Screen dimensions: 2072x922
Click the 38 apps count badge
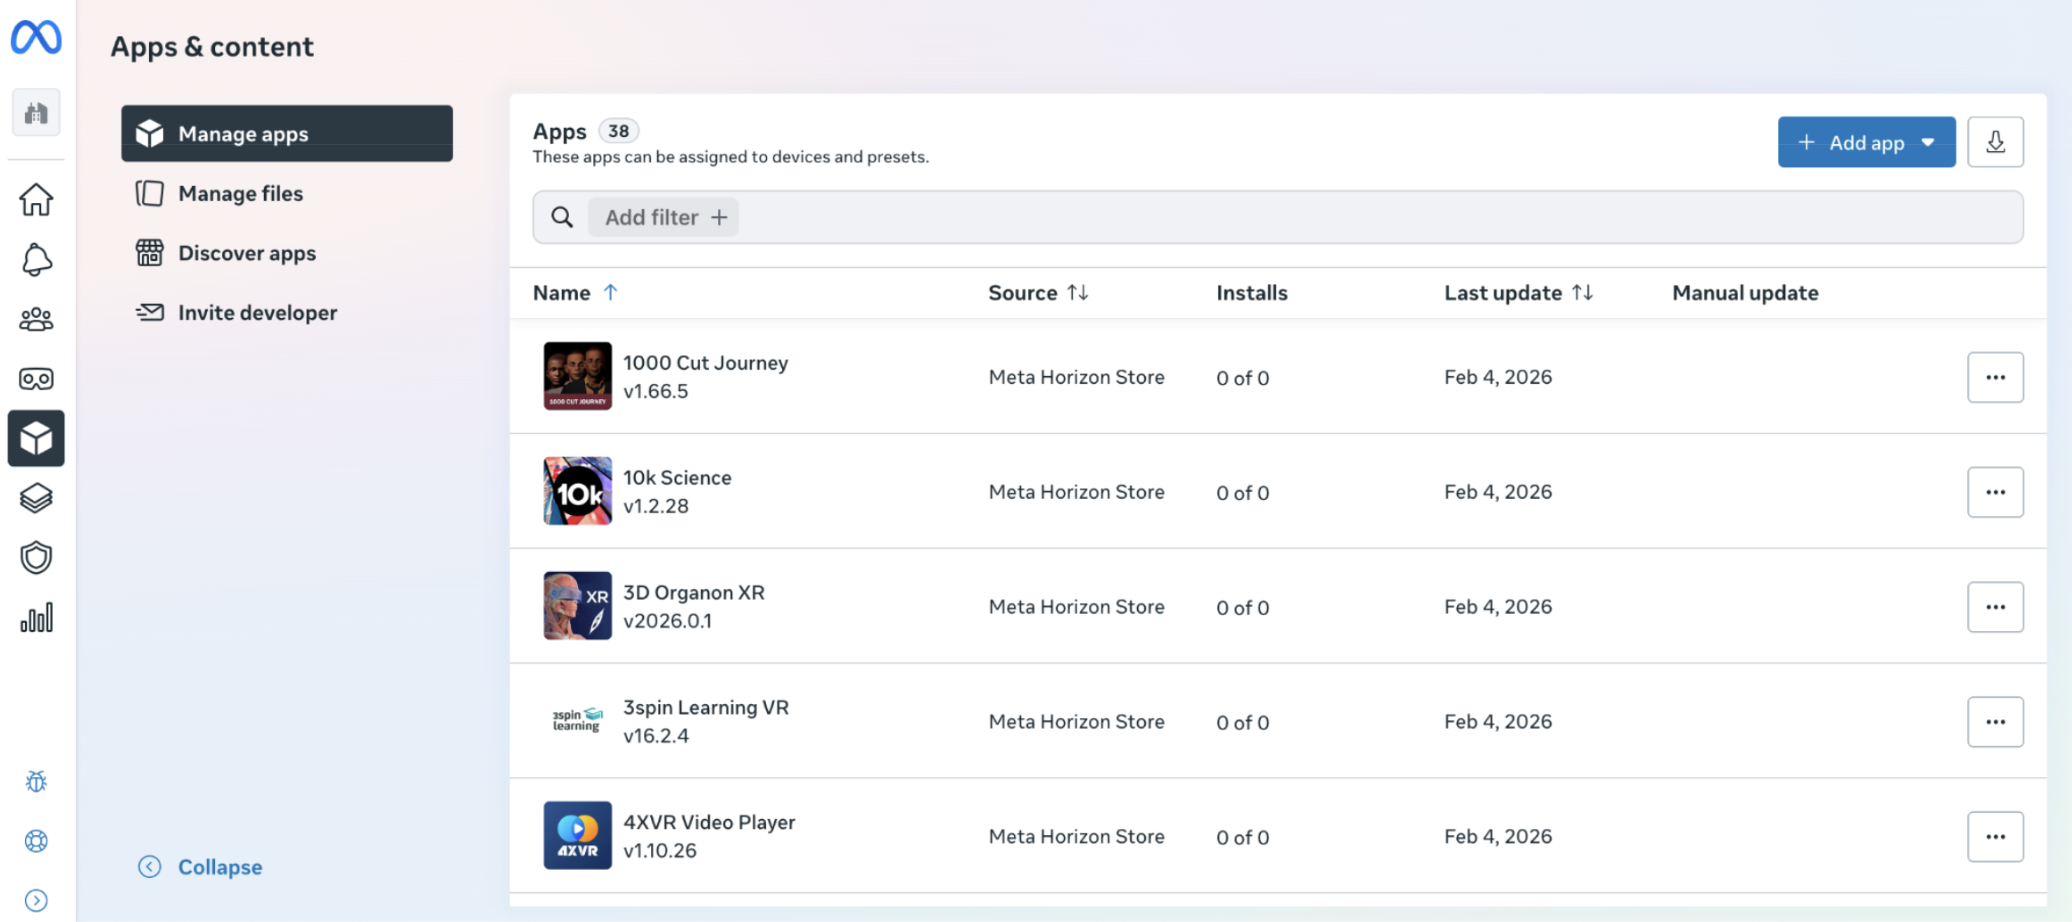tap(618, 131)
